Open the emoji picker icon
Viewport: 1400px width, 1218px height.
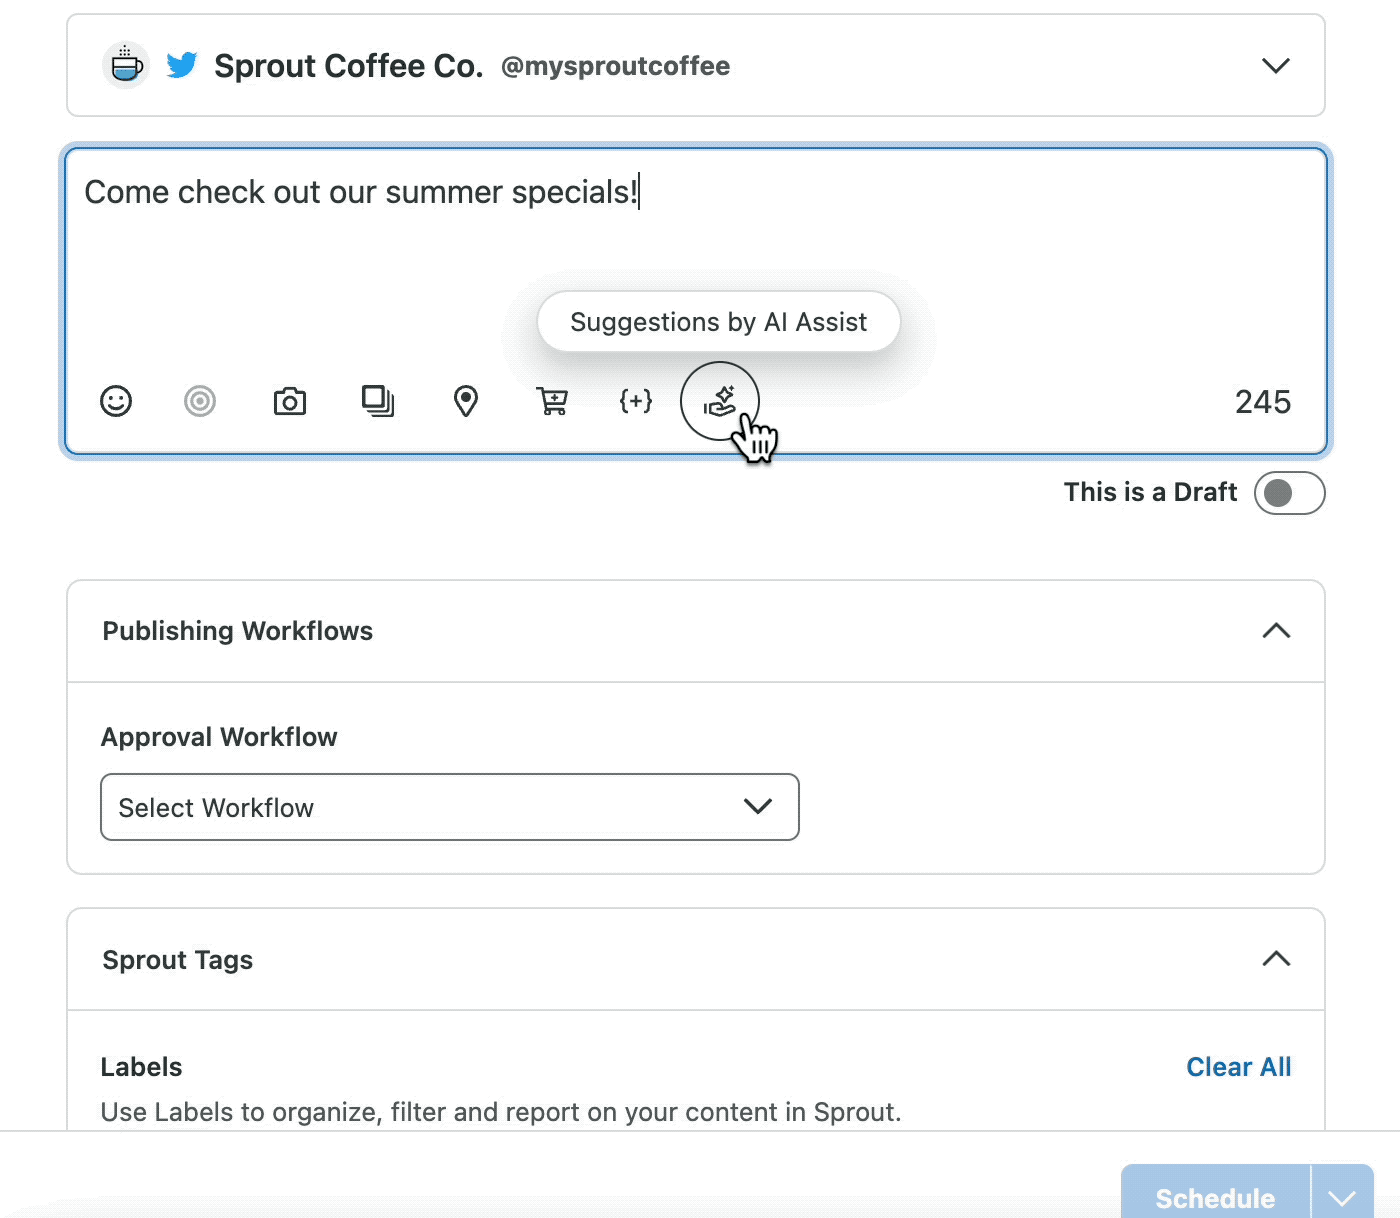click(116, 401)
